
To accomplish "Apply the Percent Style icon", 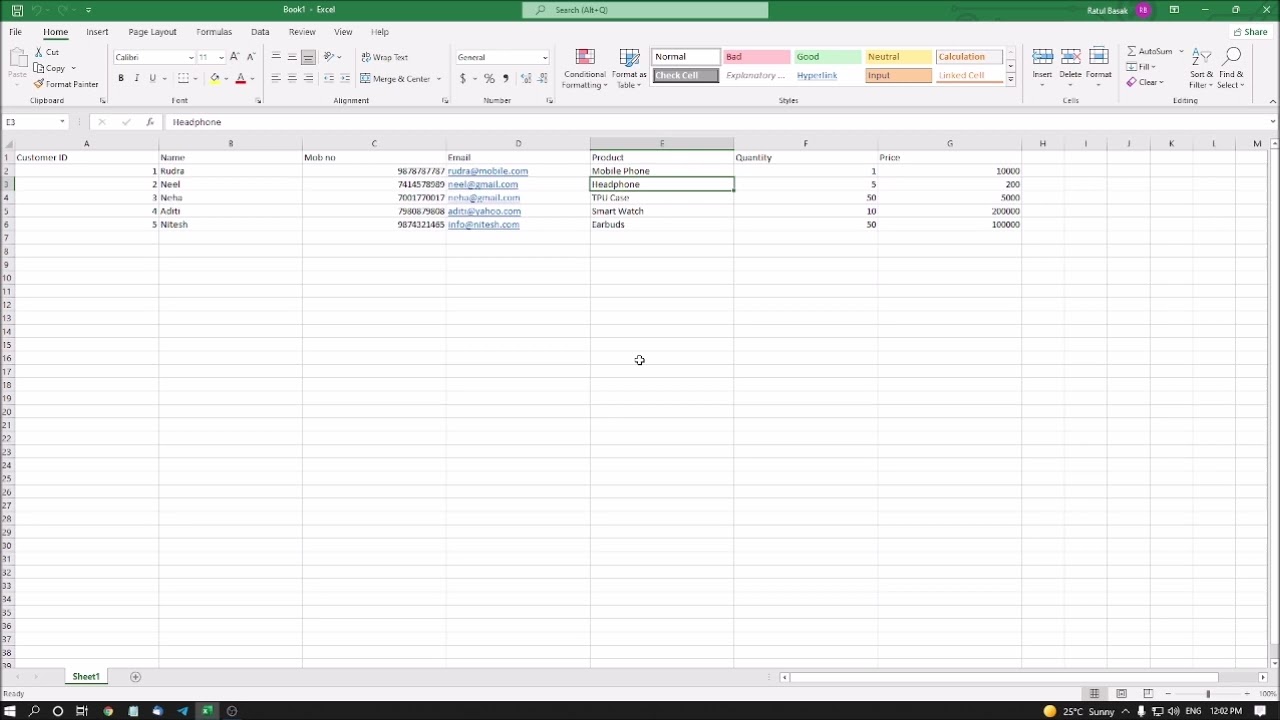I will tap(489, 78).
